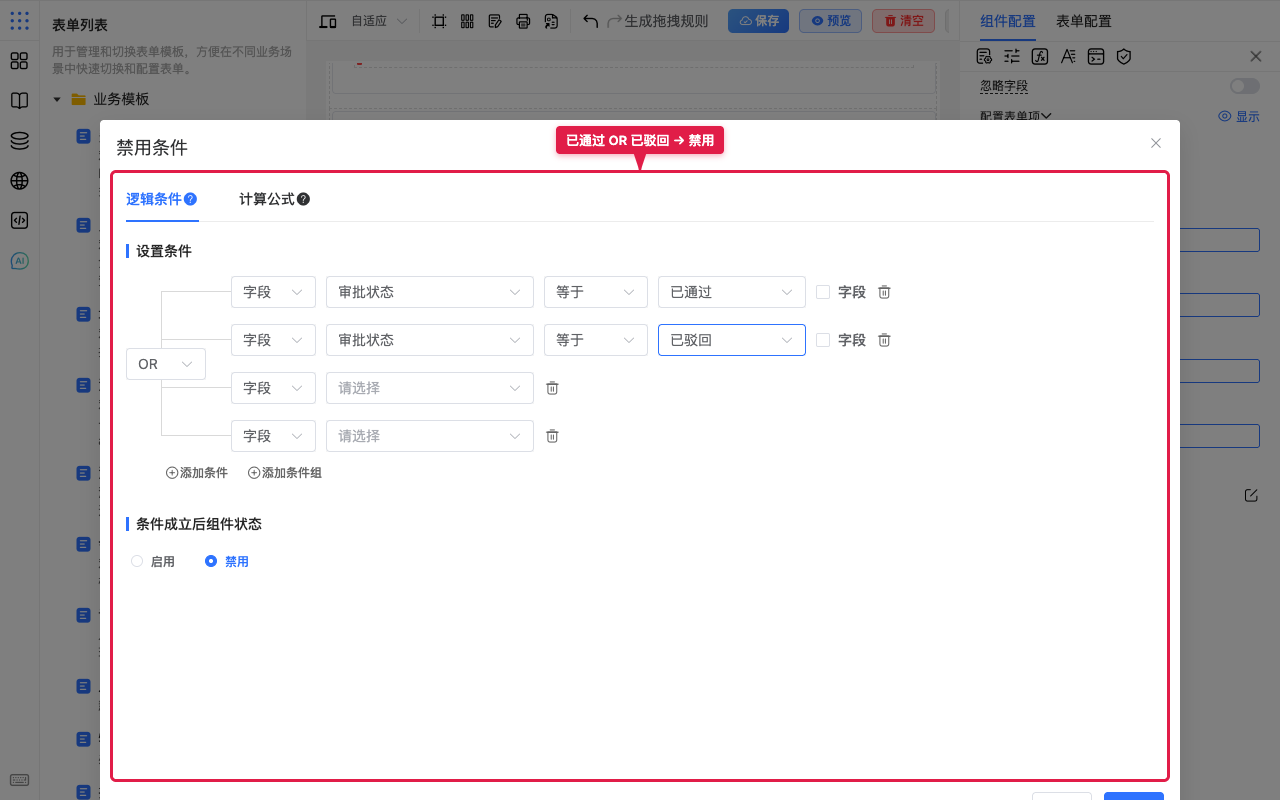The image size is (1280, 800).
Task: Click the dotted grid app launcher icon
Action: coord(19,21)
